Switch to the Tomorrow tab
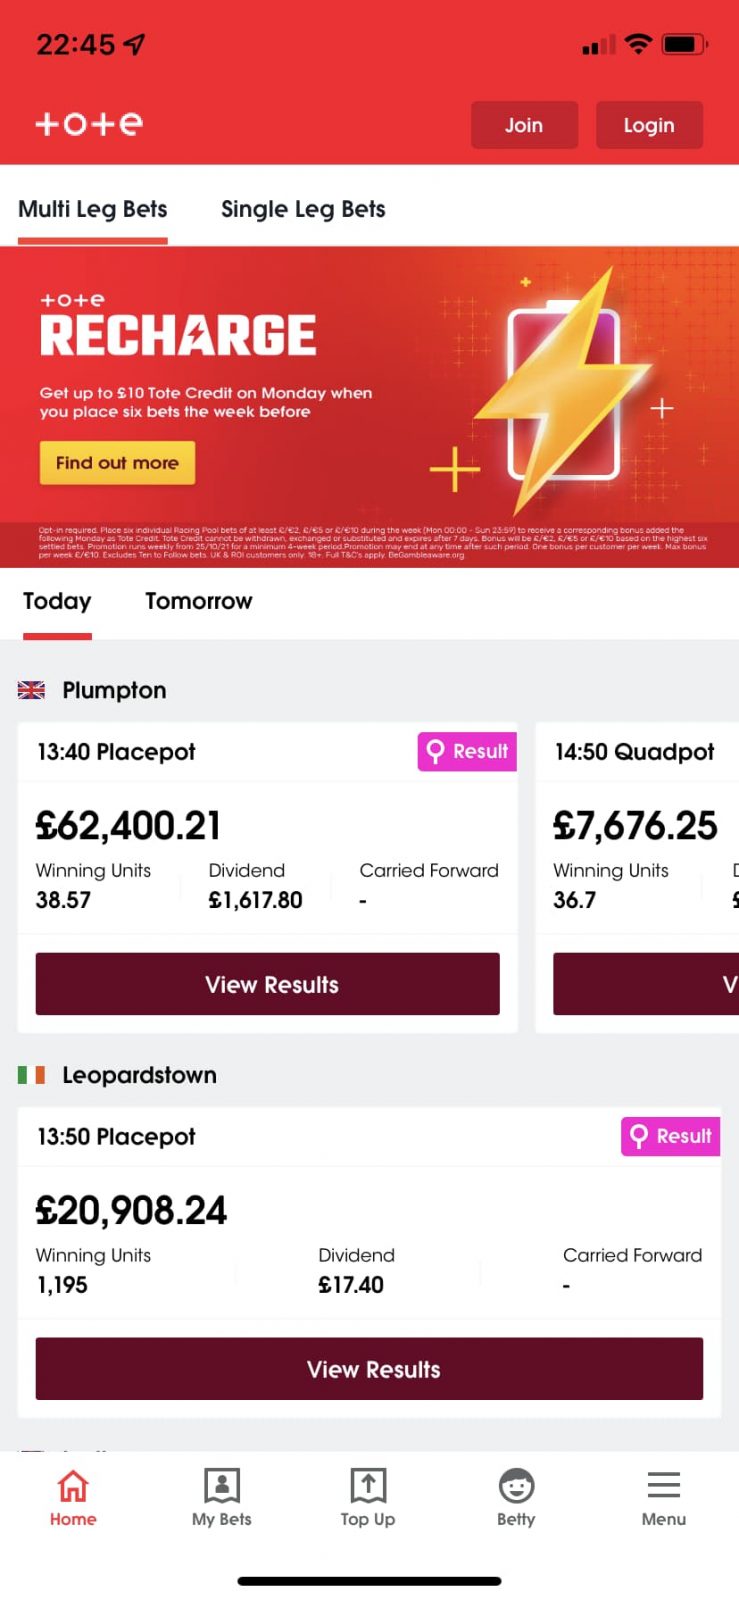The width and height of the screenshot is (739, 1600). click(x=199, y=601)
